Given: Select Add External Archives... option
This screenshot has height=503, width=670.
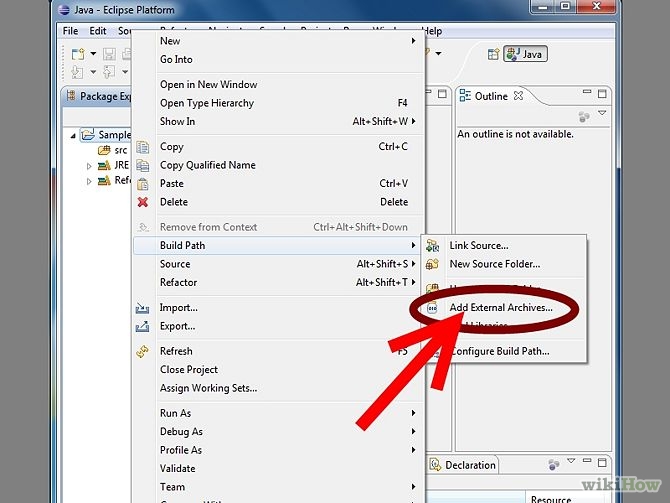Looking at the screenshot, I should [x=501, y=307].
